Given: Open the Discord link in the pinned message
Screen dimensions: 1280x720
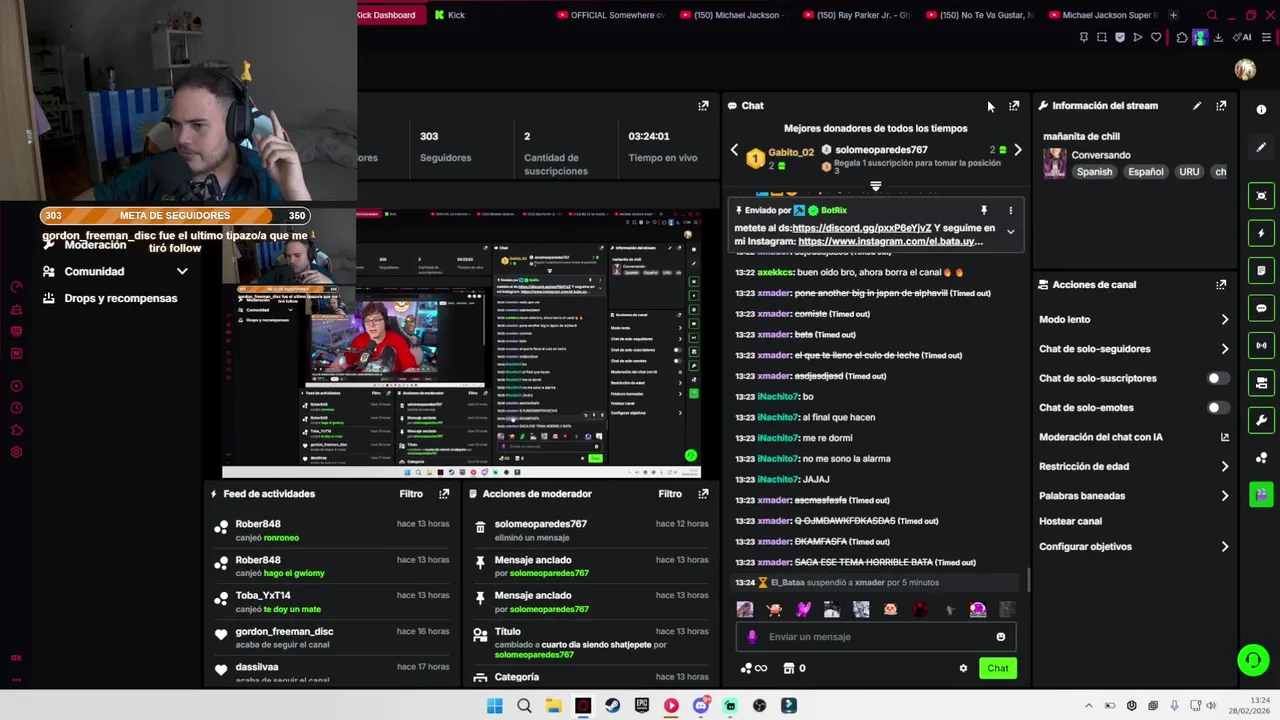Looking at the screenshot, I should (861, 228).
